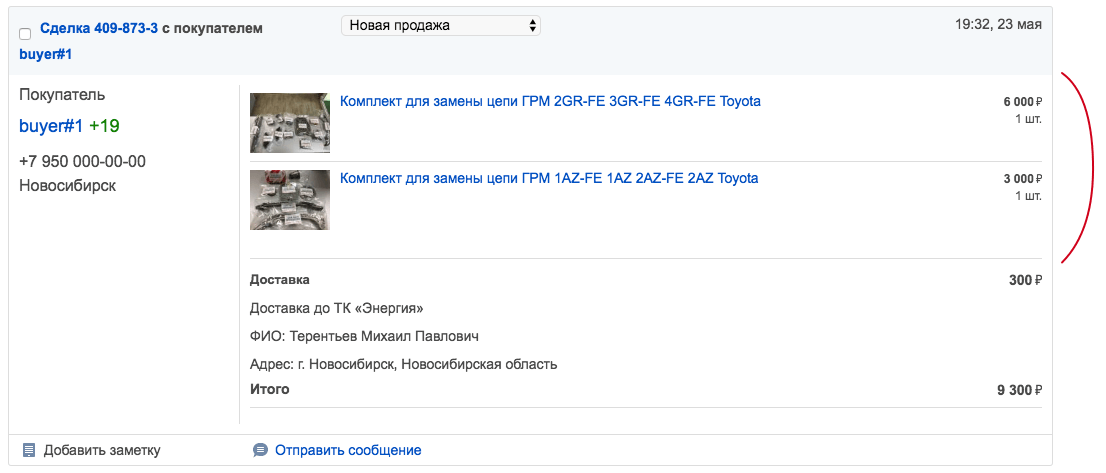The image size is (1106, 473).
Task: Open the Новая продажа status dropdown
Action: tap(441, 26)
